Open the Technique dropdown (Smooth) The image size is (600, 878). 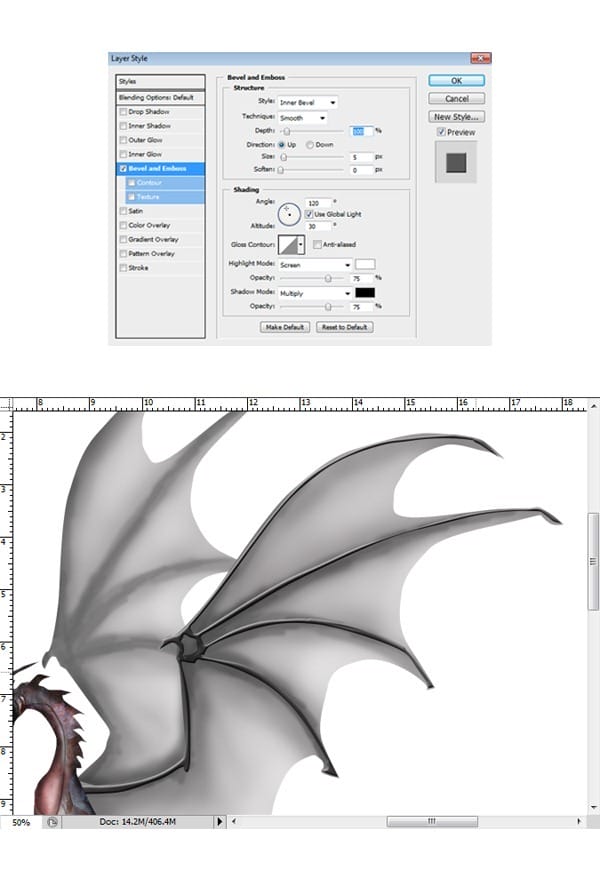coord(302,118)
